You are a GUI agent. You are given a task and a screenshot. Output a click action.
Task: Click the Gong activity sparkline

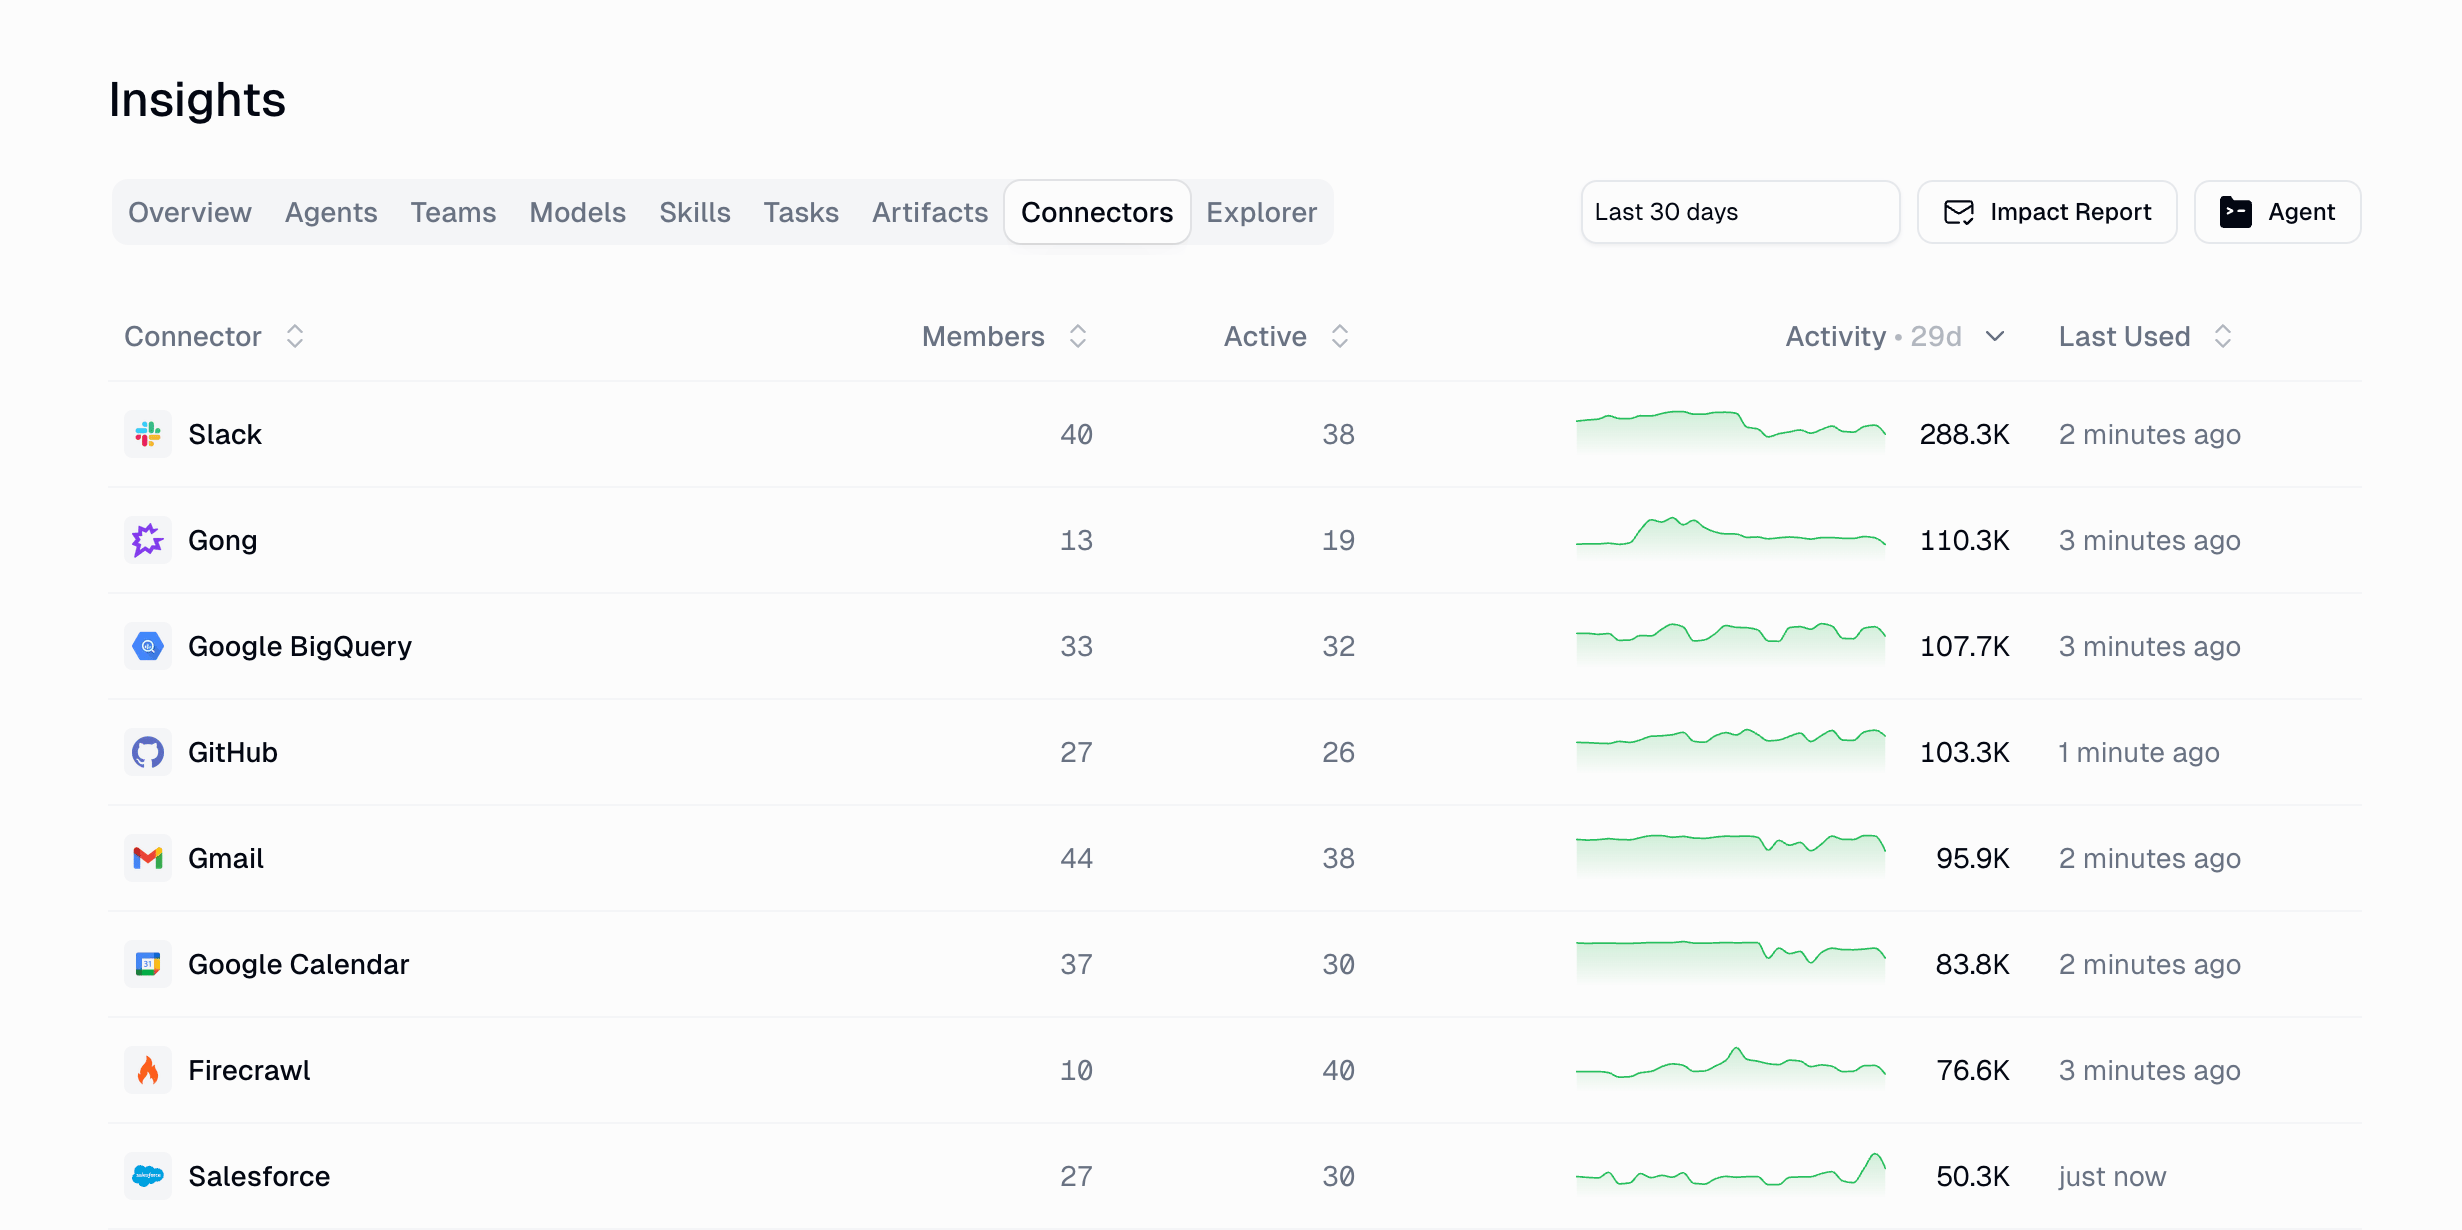(x=1731, y=538)
